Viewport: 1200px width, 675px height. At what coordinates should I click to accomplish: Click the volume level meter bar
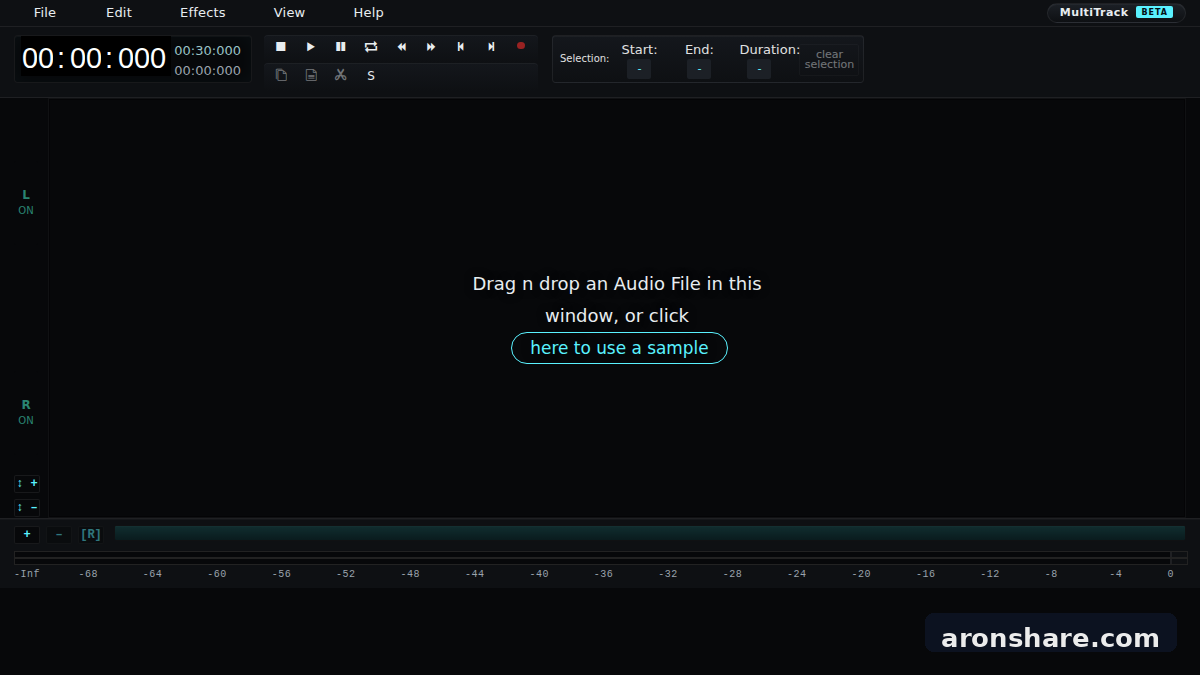pyautogui.click(x=600, y=558)
